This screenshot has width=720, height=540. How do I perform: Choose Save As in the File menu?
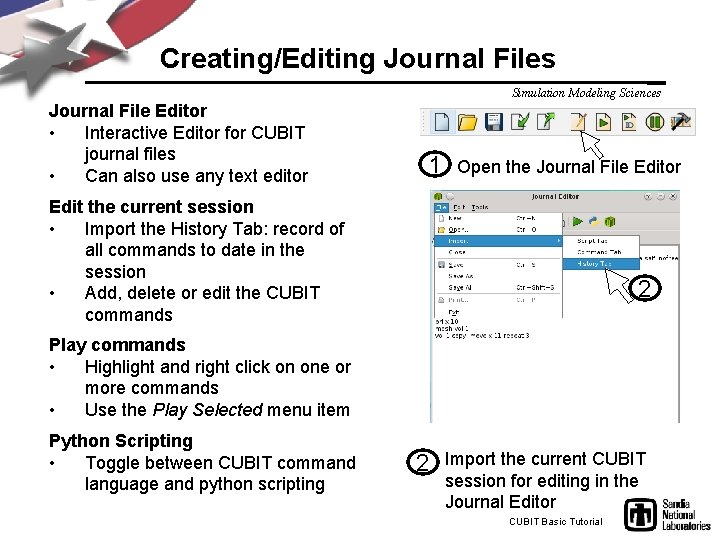[x=498, y=276]
